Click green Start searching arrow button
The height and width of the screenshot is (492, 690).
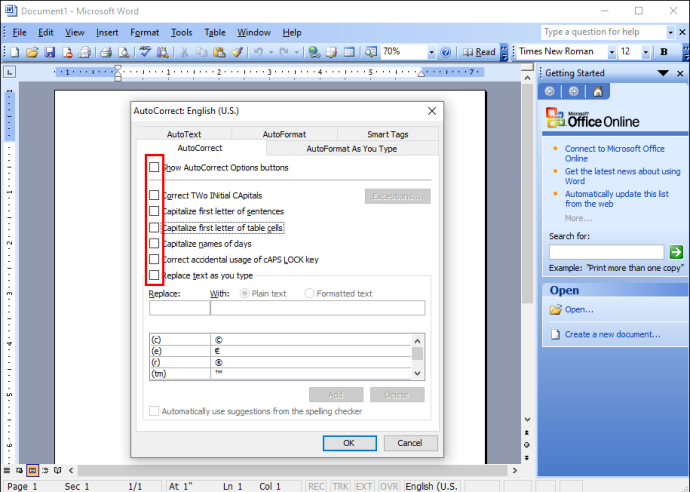[x=676, y=252]
